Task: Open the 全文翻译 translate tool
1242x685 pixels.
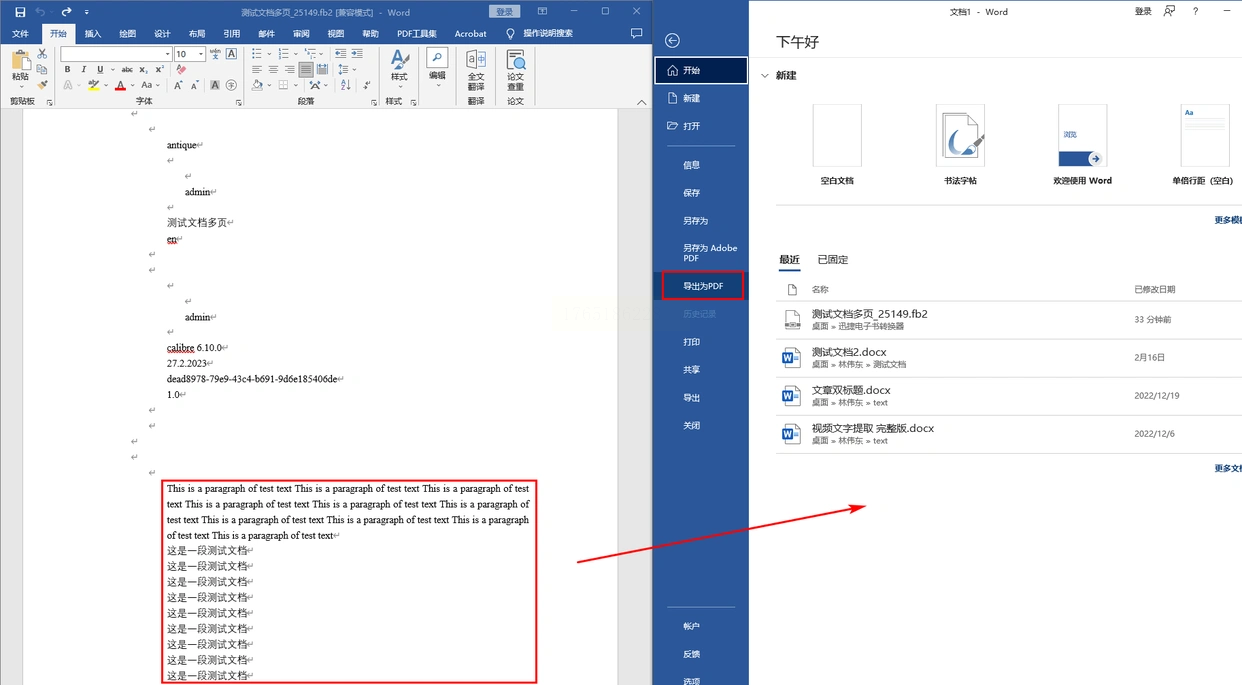Action: [x=476, y=70]
